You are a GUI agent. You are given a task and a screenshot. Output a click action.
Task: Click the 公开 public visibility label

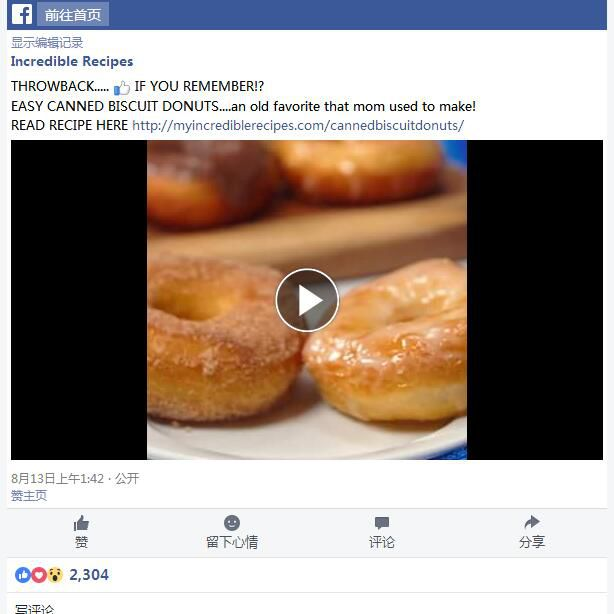click(127, 478)
